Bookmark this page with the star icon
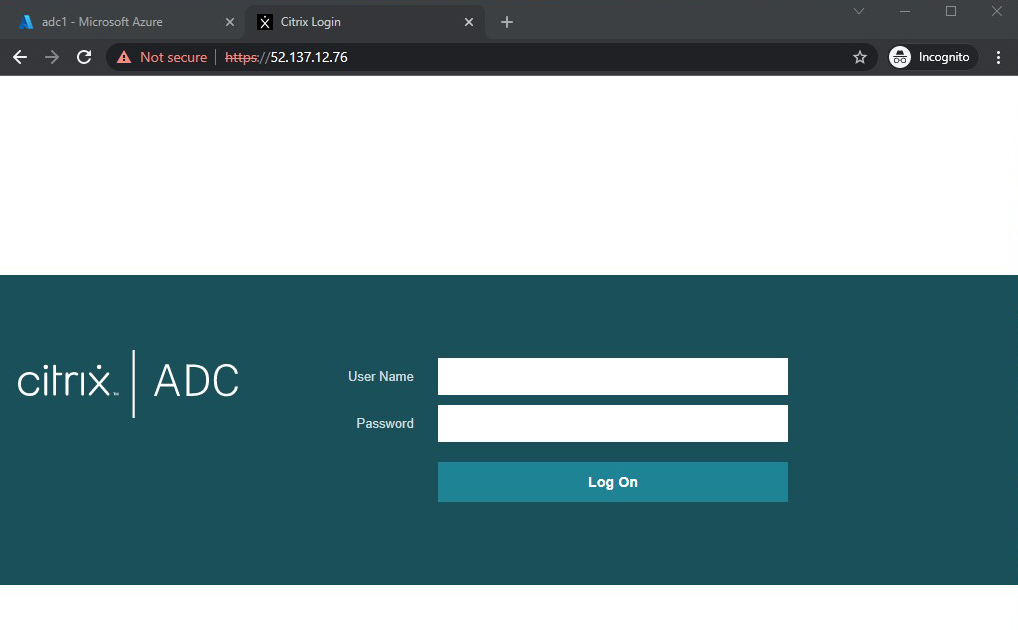 [x=860, y=57]
